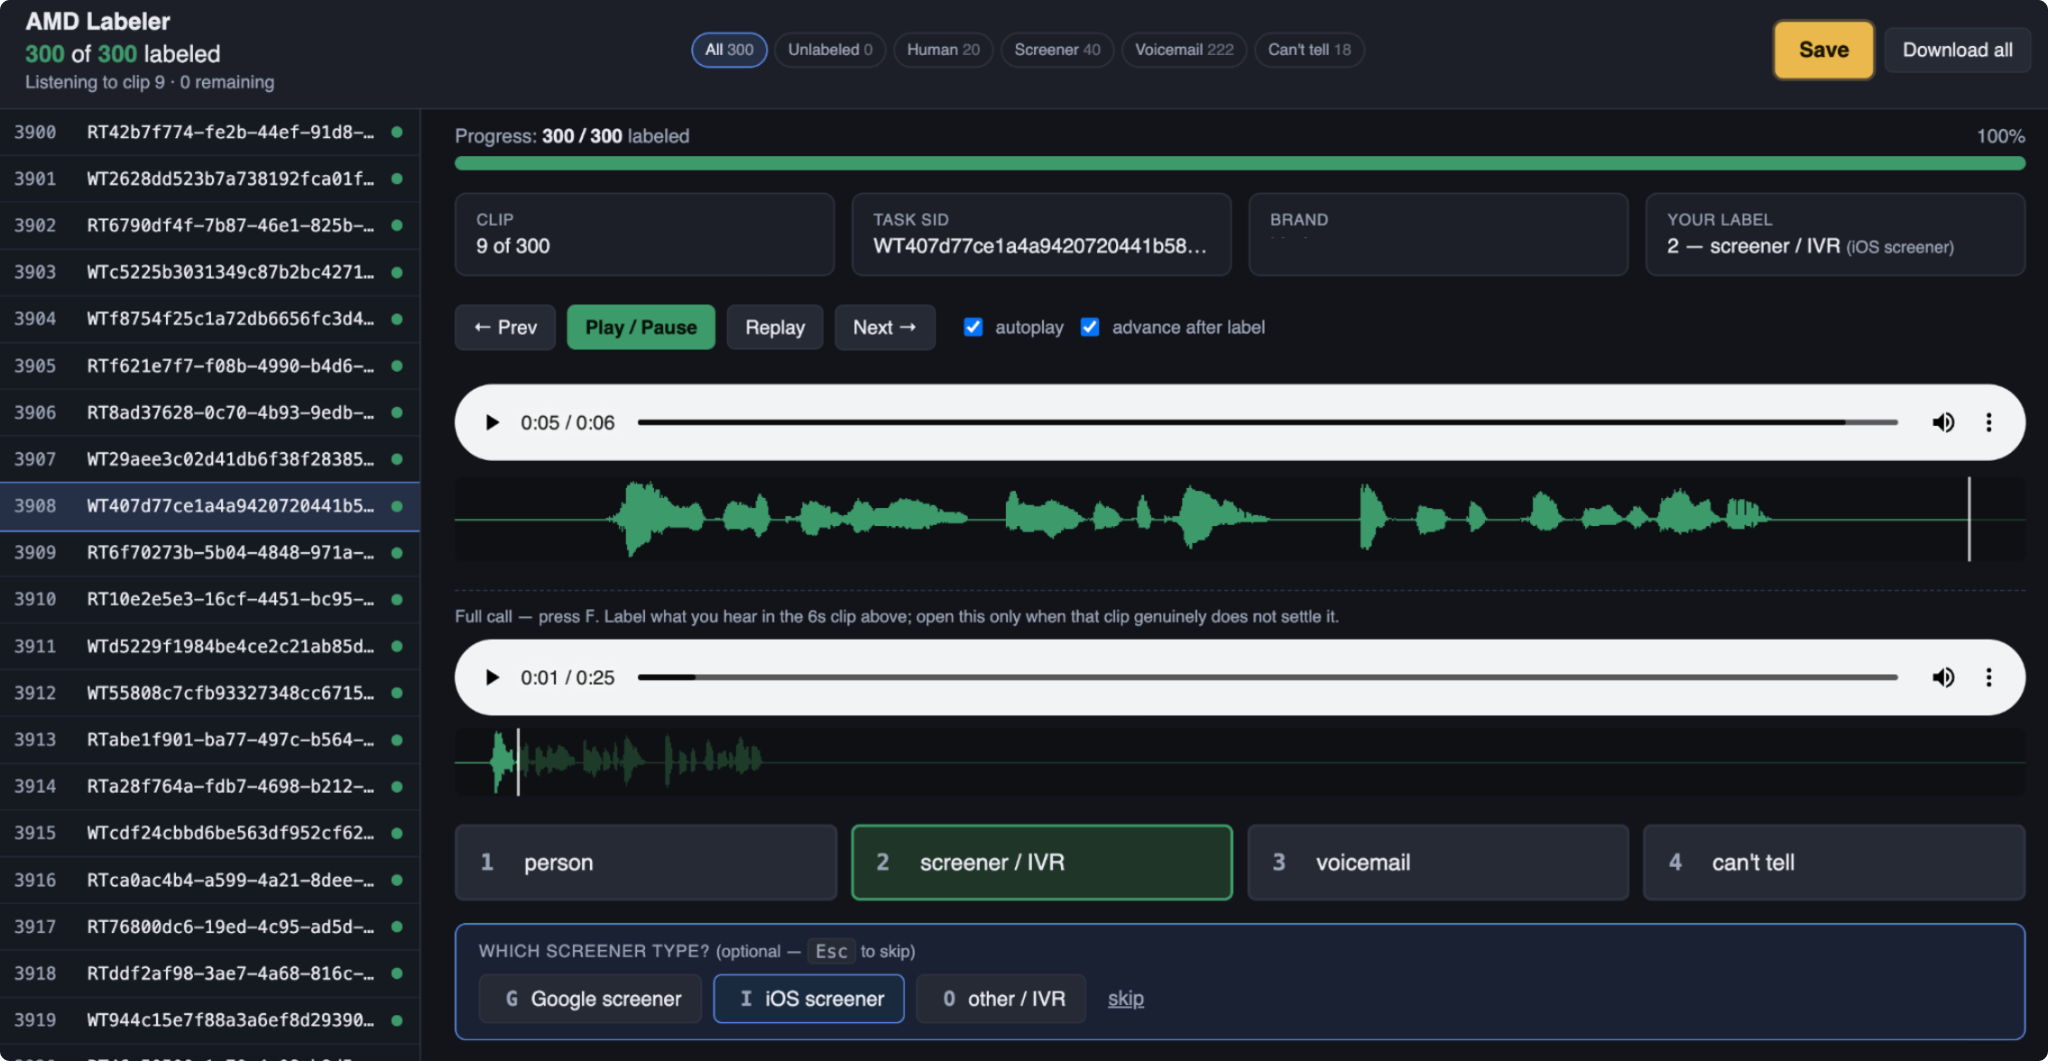Uncheck the autoplay checkbox
2048x1061 pixels.
coord(973,327)
